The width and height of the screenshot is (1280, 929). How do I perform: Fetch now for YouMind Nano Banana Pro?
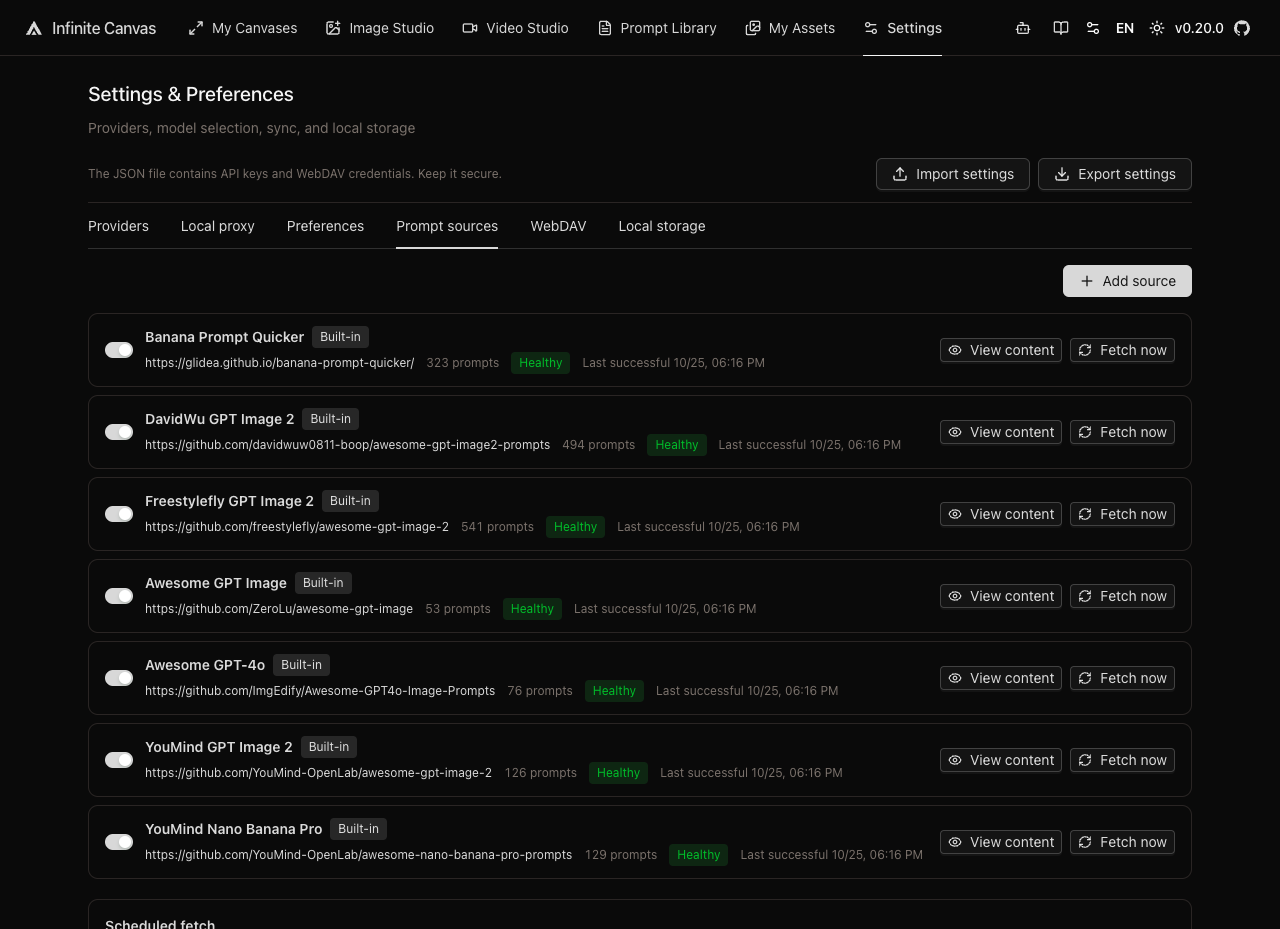point(1122,842)
